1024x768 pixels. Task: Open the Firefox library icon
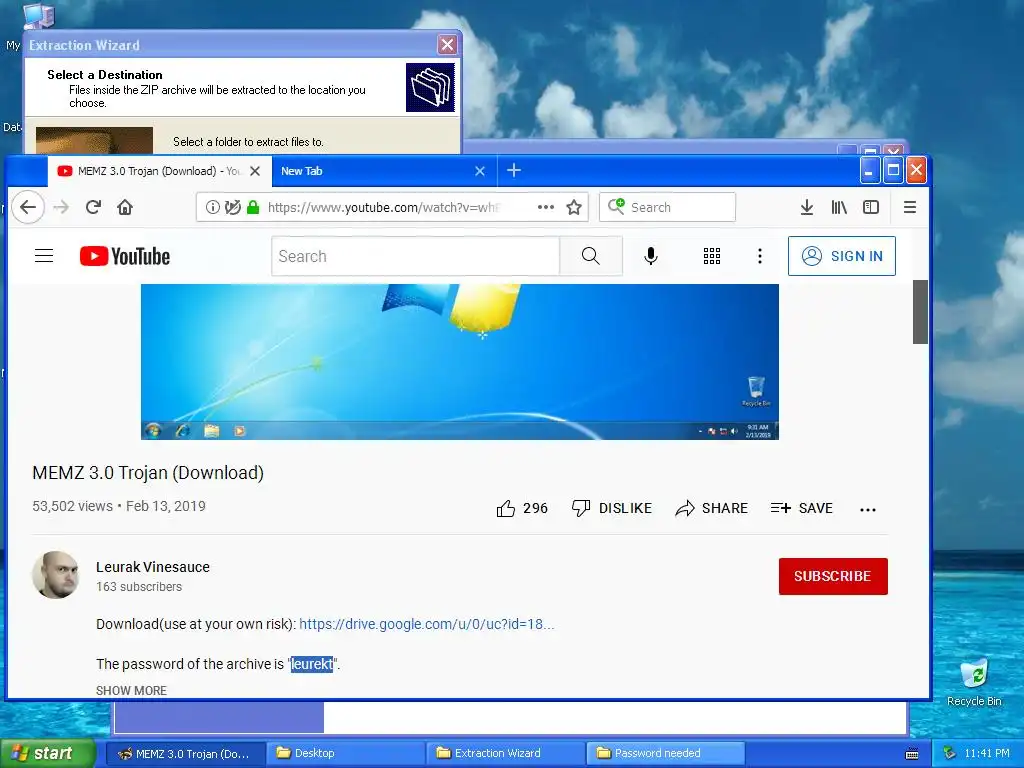[x=839, y=207]
